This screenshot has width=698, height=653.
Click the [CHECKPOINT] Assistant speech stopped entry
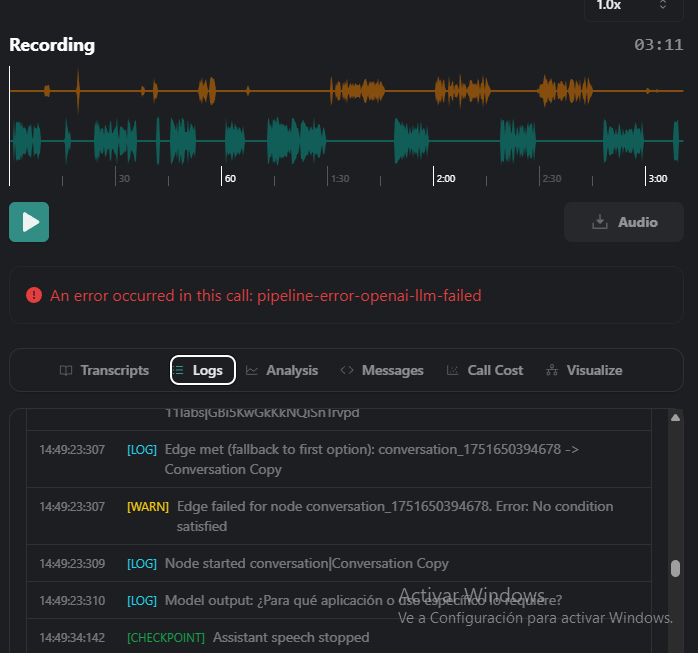(339, 637)
